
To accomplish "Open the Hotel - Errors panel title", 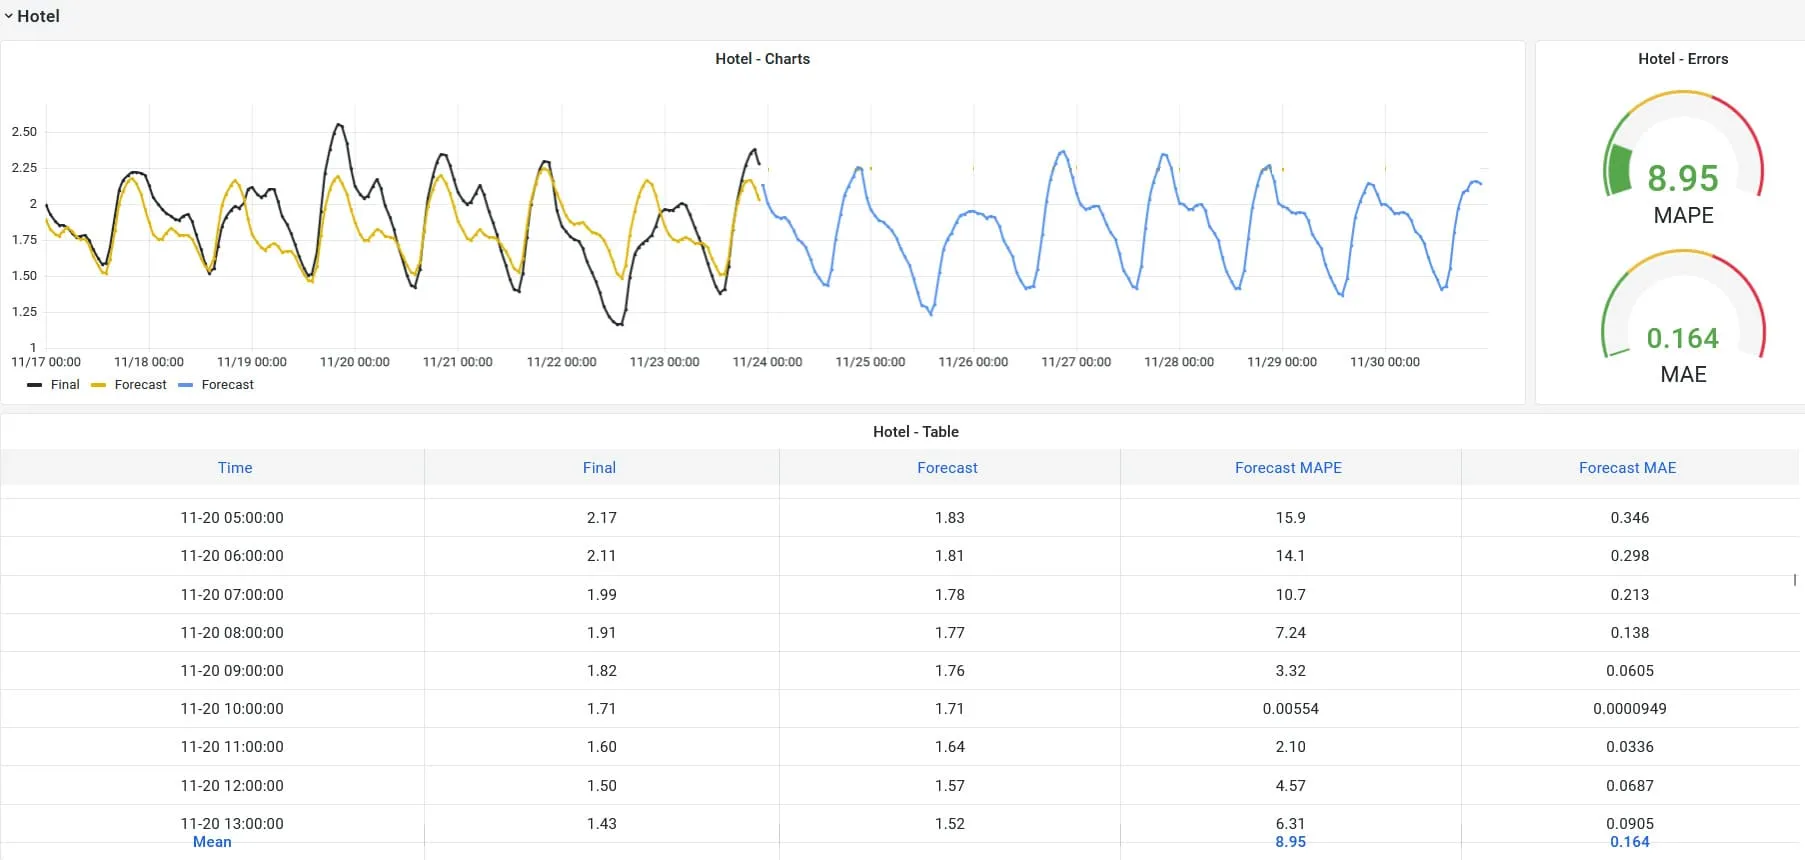I will pos(1683,59).
